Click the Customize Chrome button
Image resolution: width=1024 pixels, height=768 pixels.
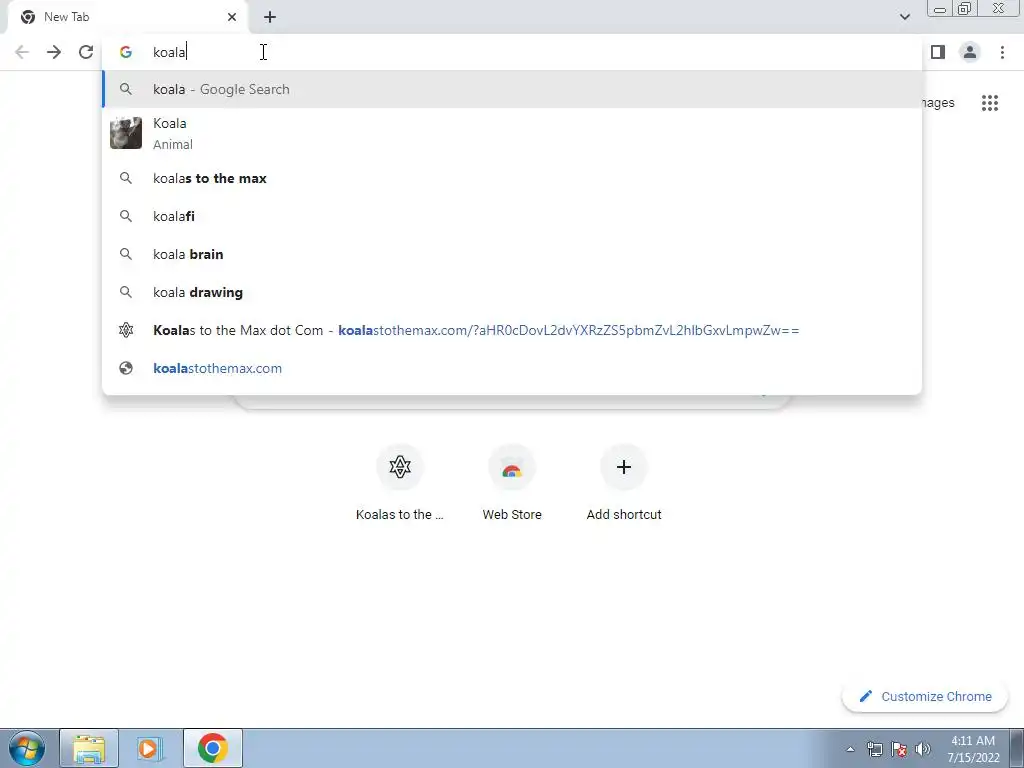point(925,696)
